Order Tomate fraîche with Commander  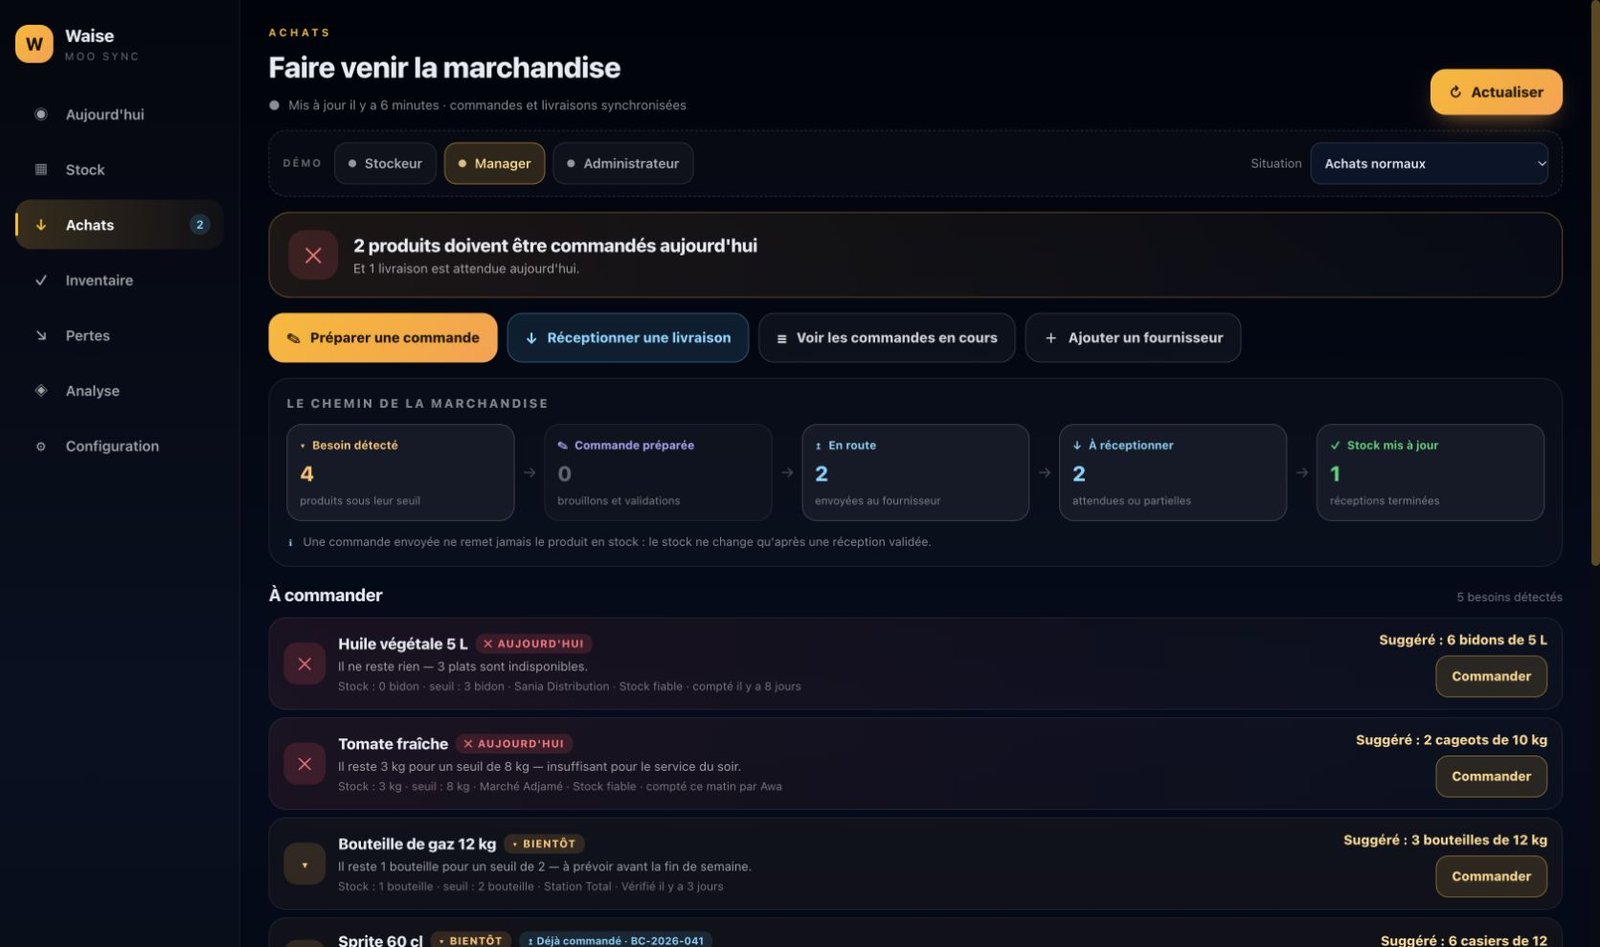[1491, 776]
